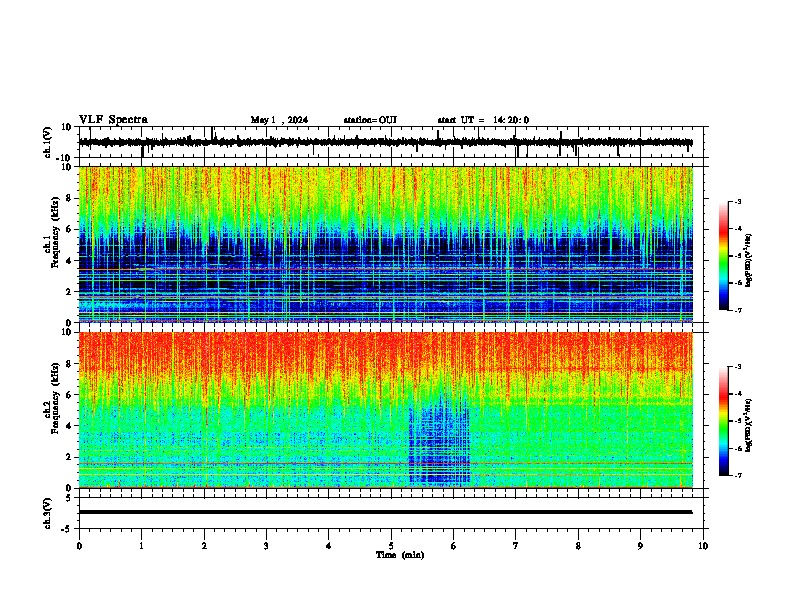The width and height of the screenshot is (792, 612).
Task: Click the "-3" label on ch.1 color scale
Action: click(x=737, y=202)
